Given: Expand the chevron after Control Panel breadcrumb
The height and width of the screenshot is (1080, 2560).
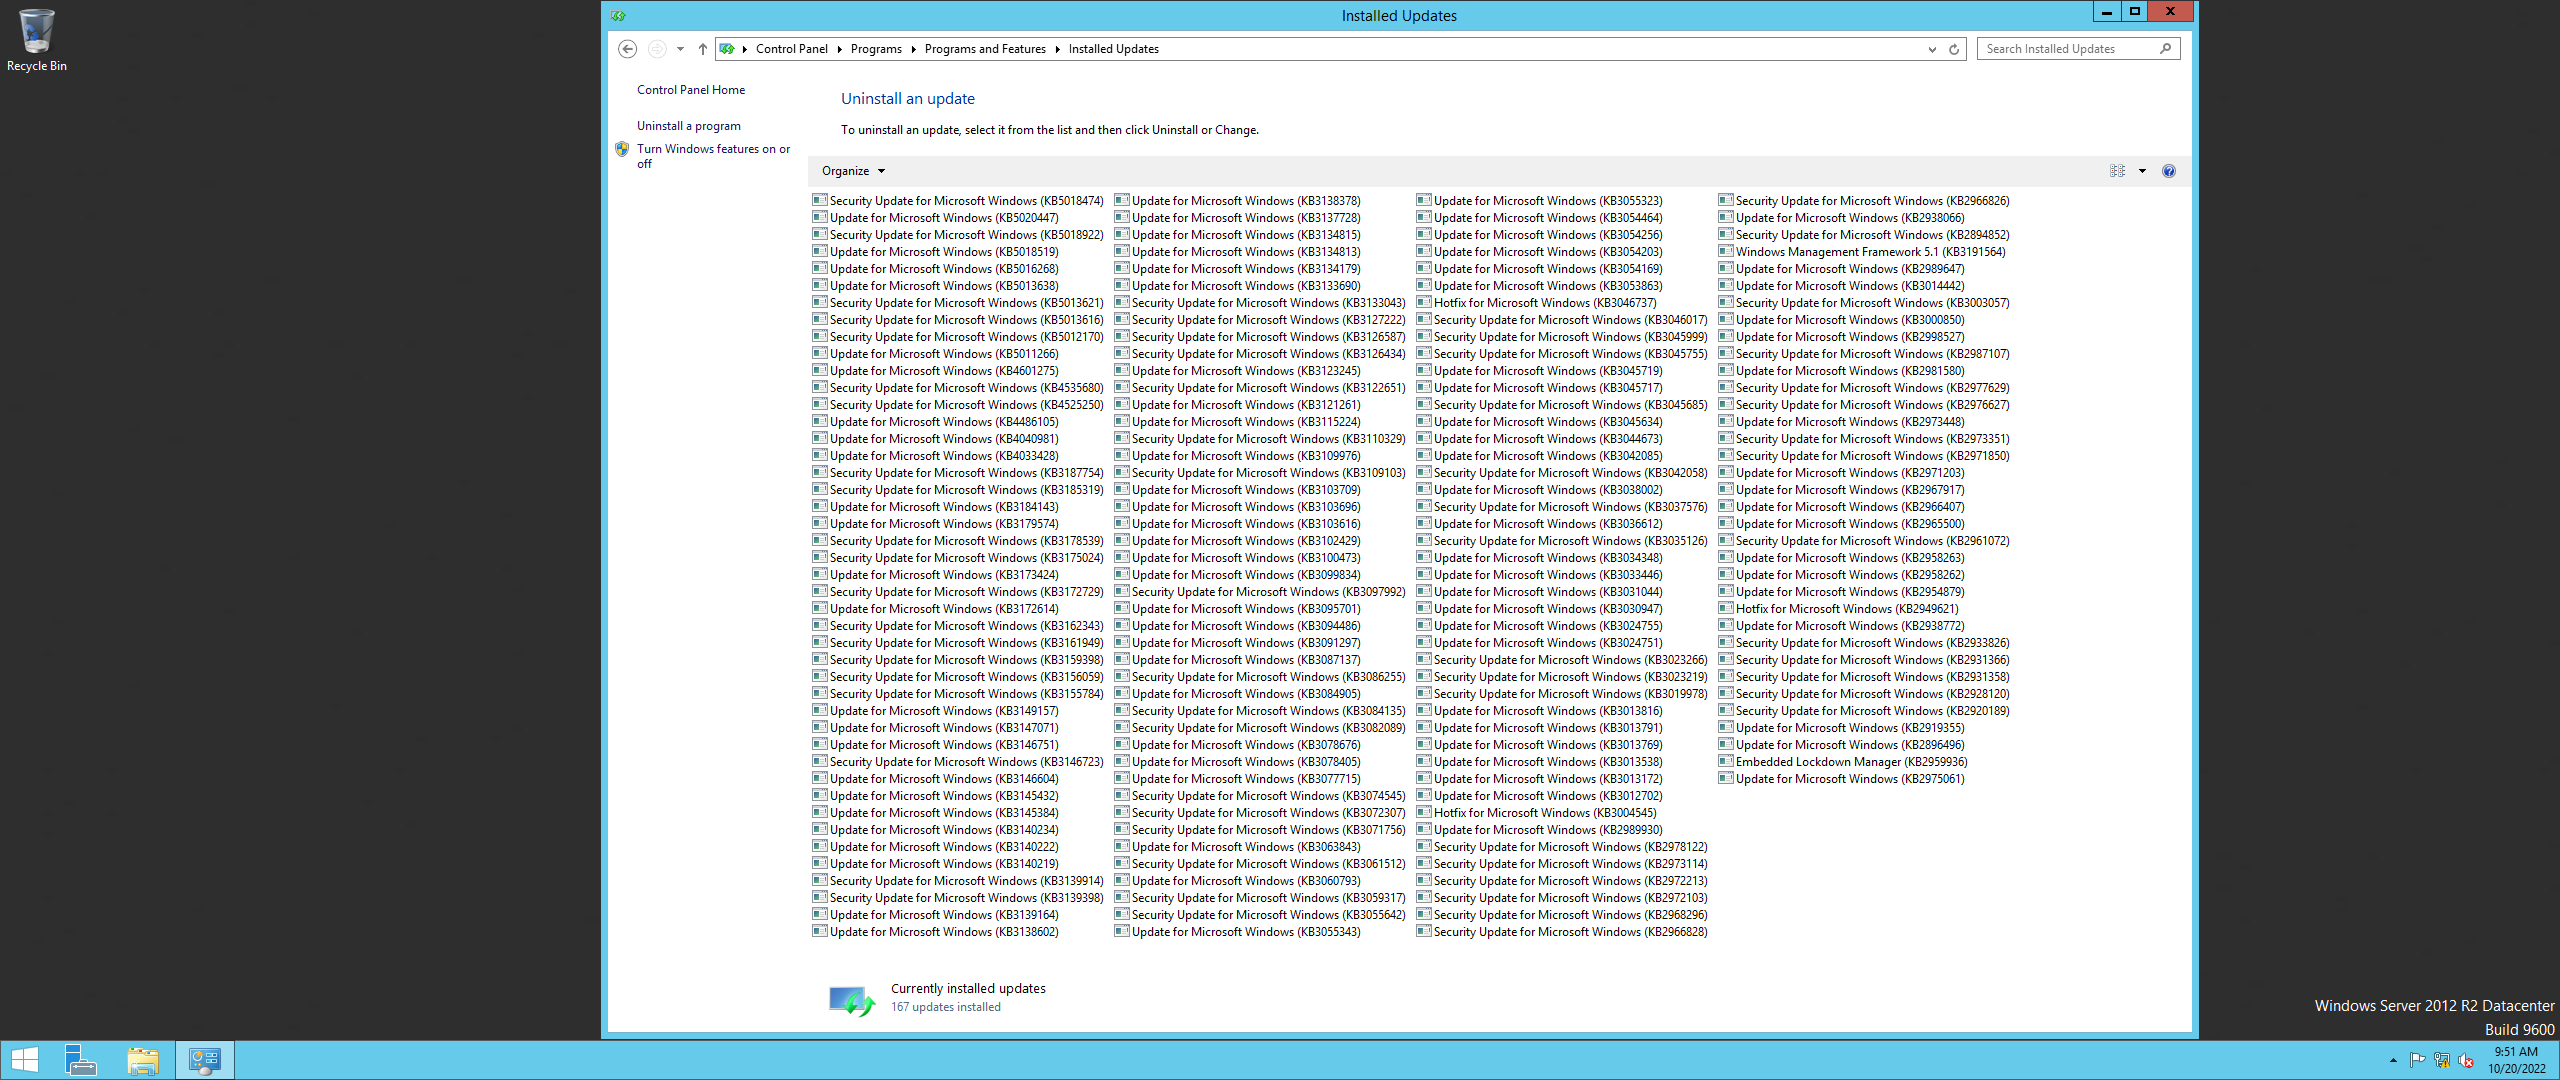Looking at the screenshot, I should (x=839, y=49).
